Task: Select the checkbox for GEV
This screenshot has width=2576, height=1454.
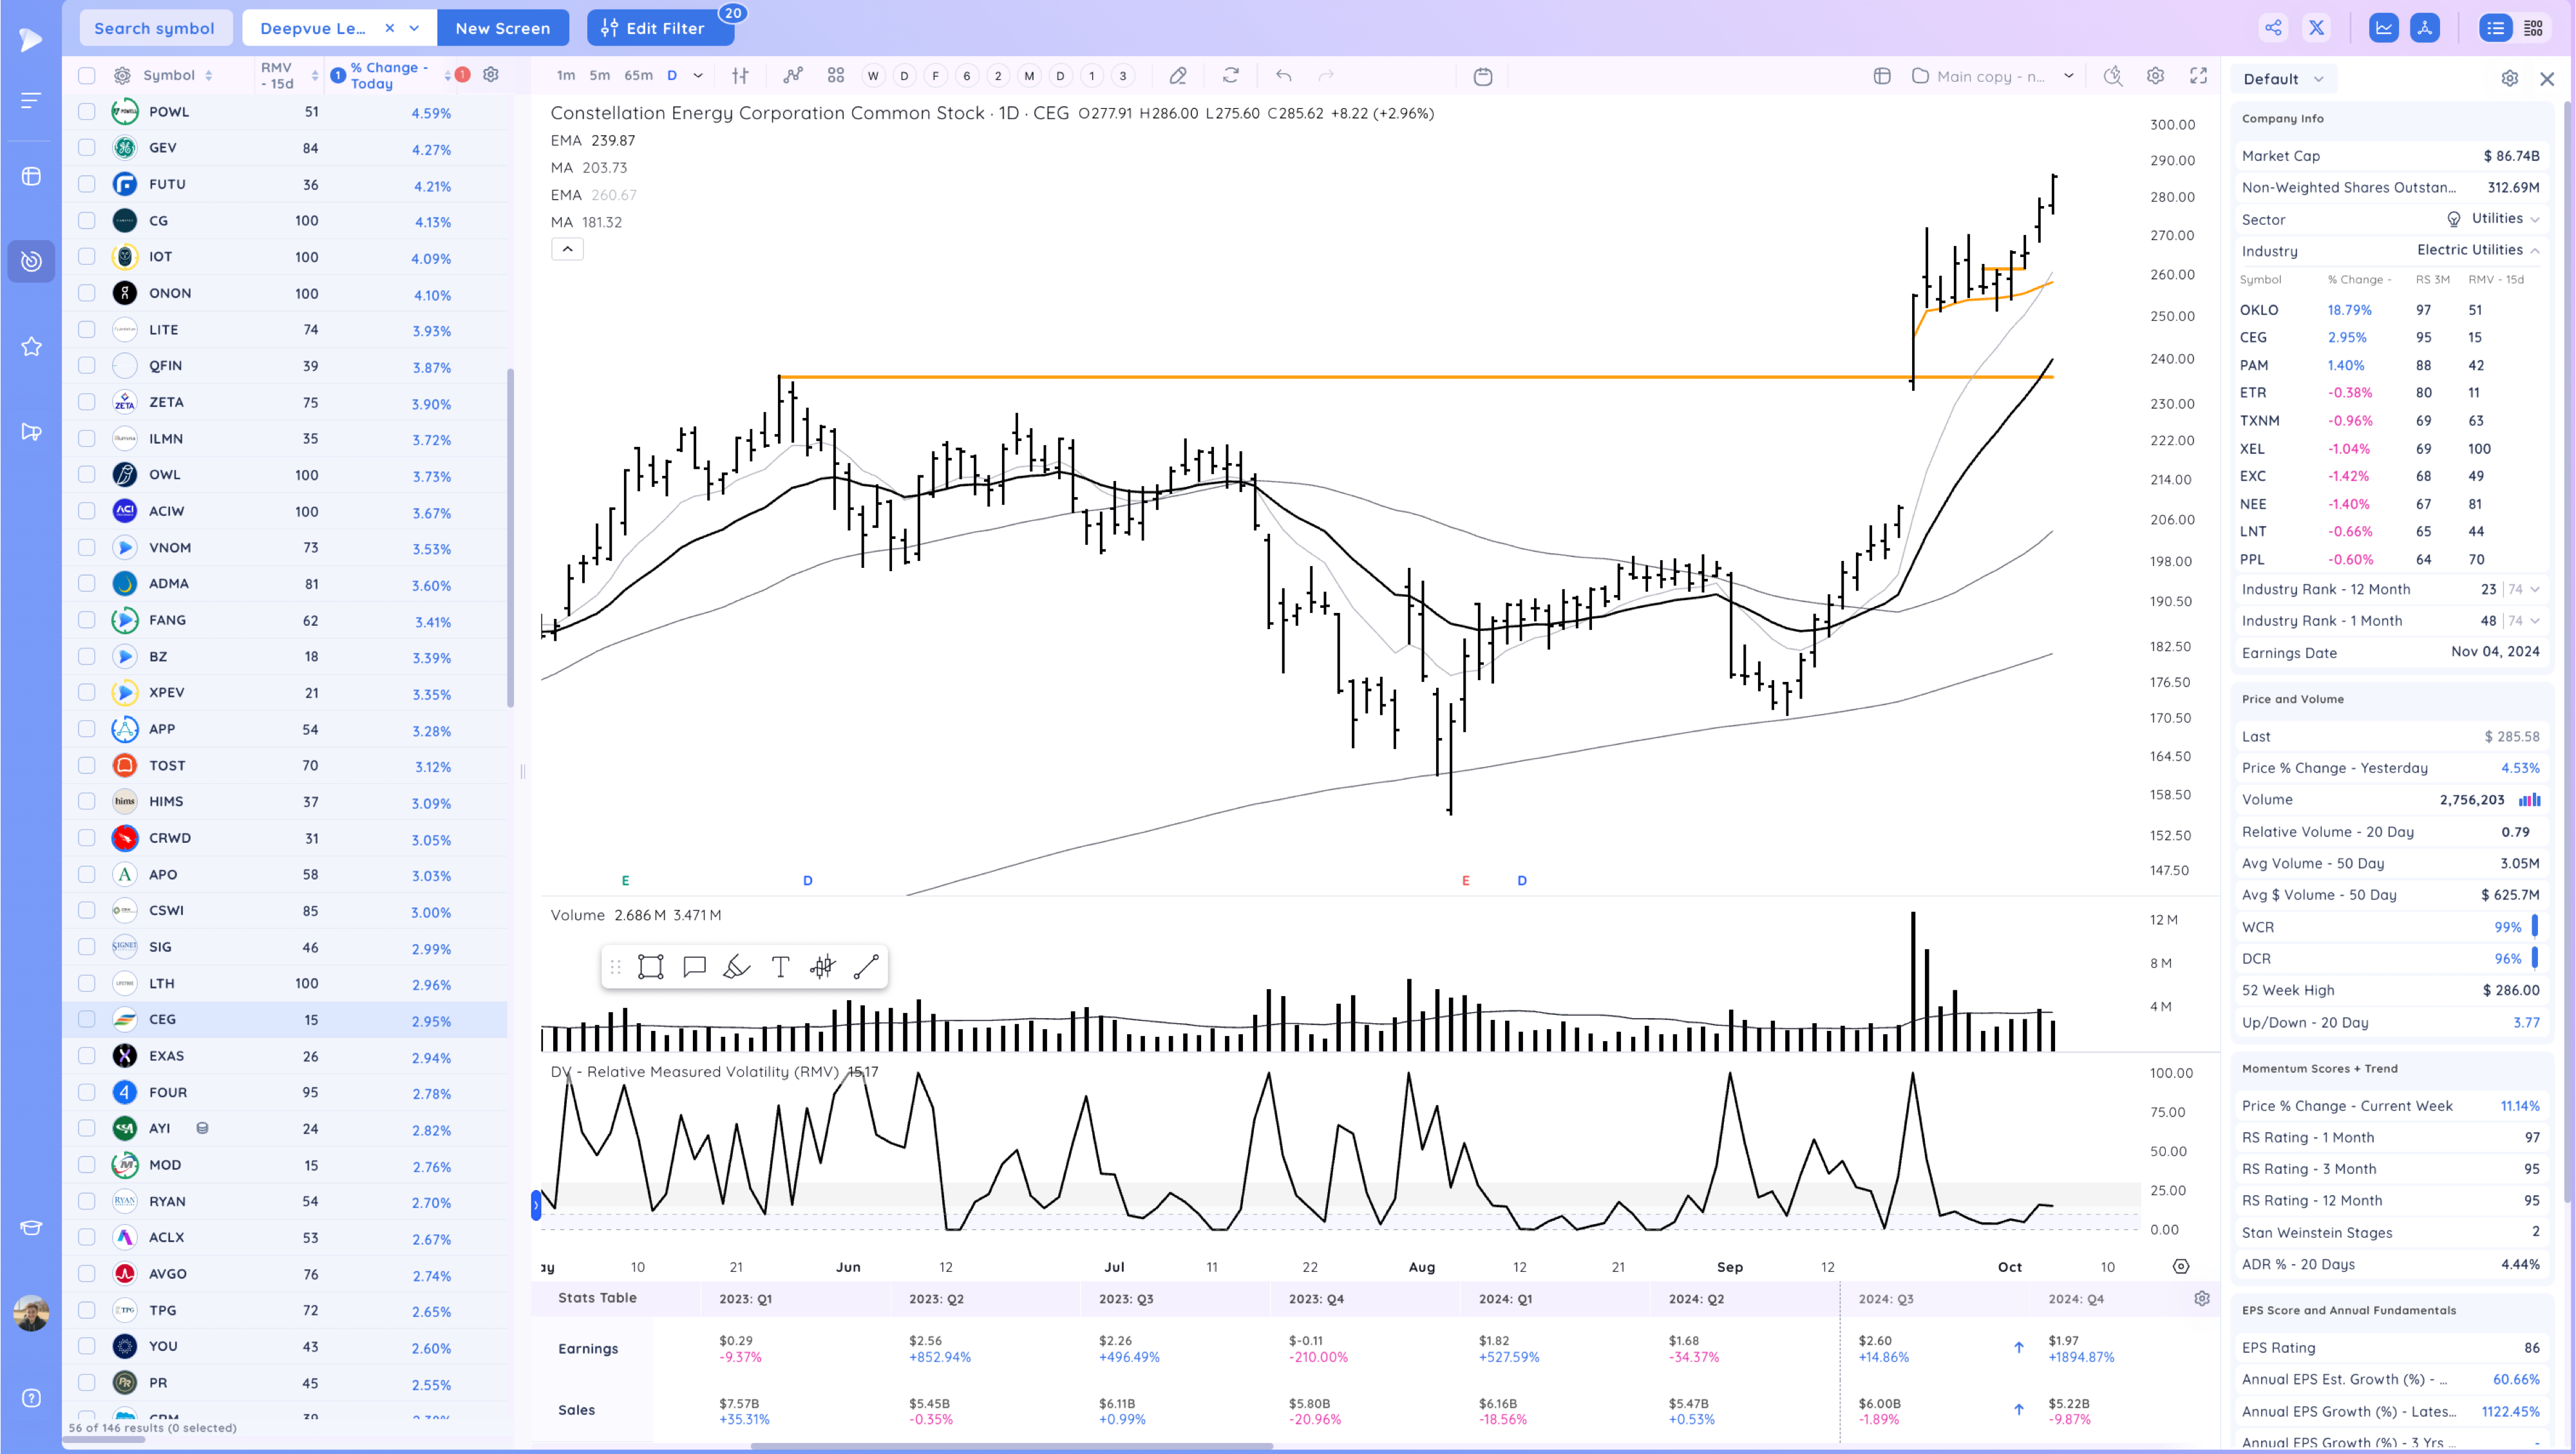Action: (x=86, y=147)
